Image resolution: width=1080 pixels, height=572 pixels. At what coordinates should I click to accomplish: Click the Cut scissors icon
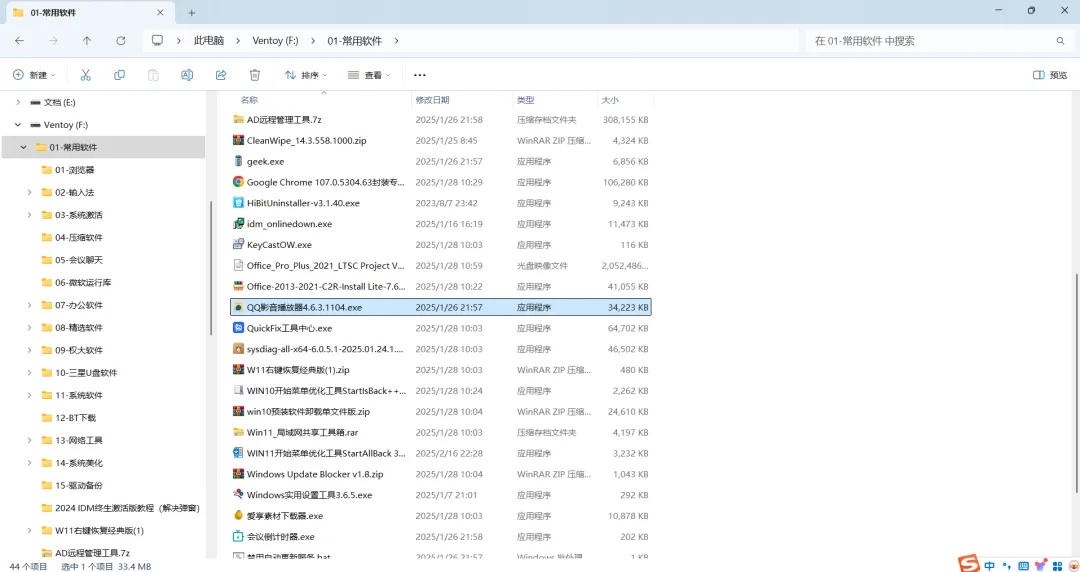pos(86,75)
